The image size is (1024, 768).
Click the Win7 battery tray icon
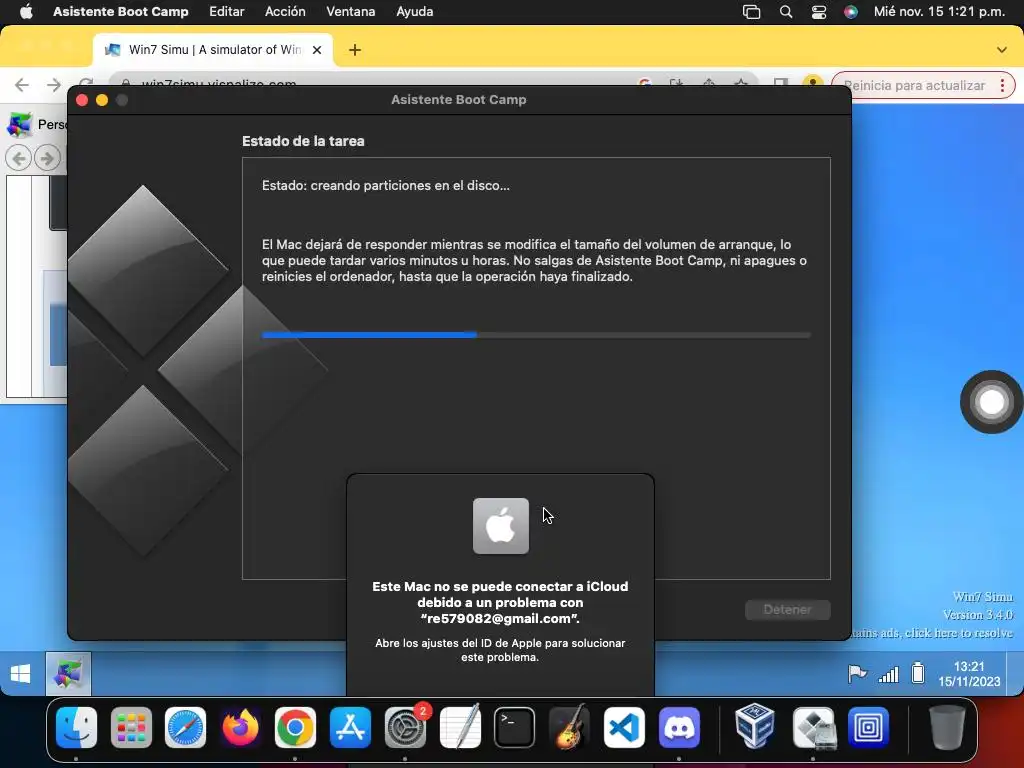point(918,673)
